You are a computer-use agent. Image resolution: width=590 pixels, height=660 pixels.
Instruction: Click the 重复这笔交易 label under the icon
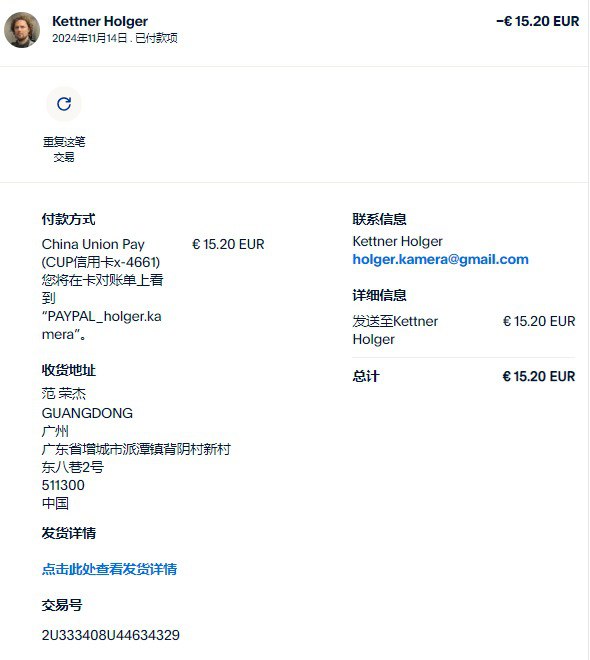pos(64,149)
